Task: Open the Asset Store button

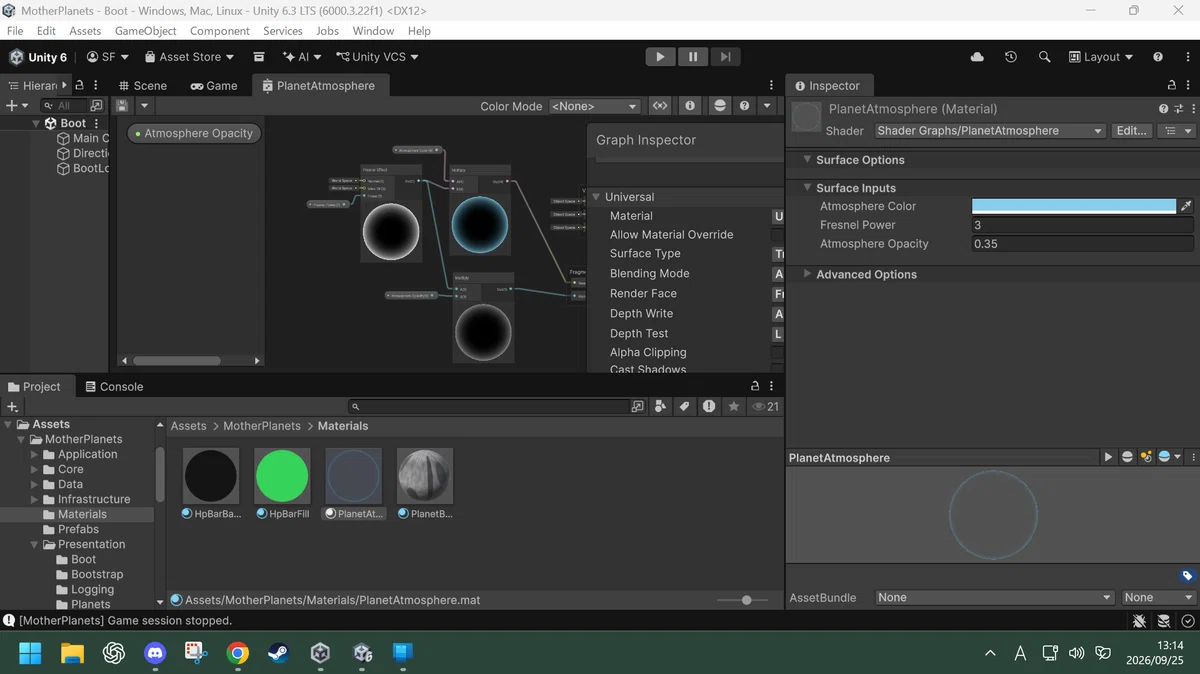Action: pos(189,57)
